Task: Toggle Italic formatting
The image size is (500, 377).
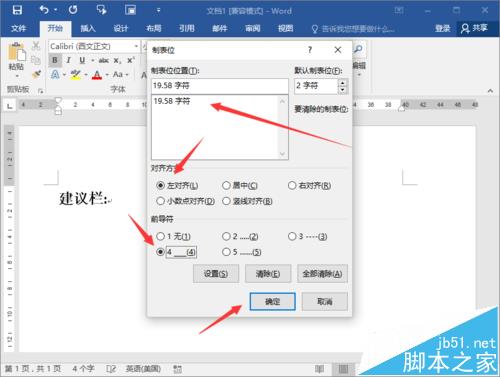Action: 69,60
